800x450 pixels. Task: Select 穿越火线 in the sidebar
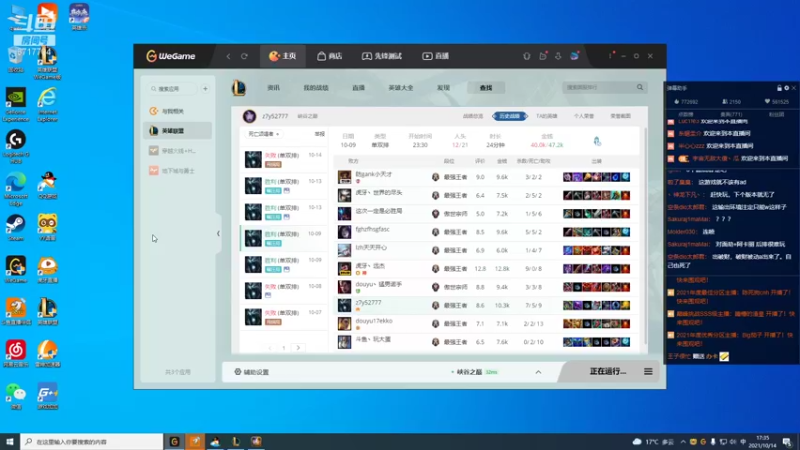(178, 151)
